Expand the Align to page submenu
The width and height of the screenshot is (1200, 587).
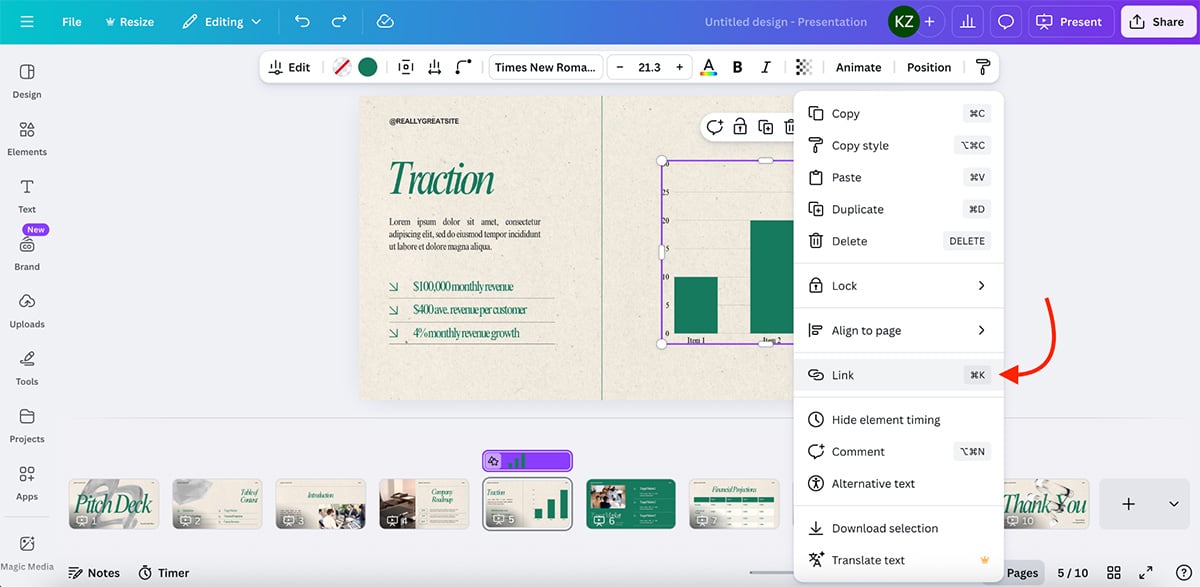pyautogui.click(x=878, y=330)
